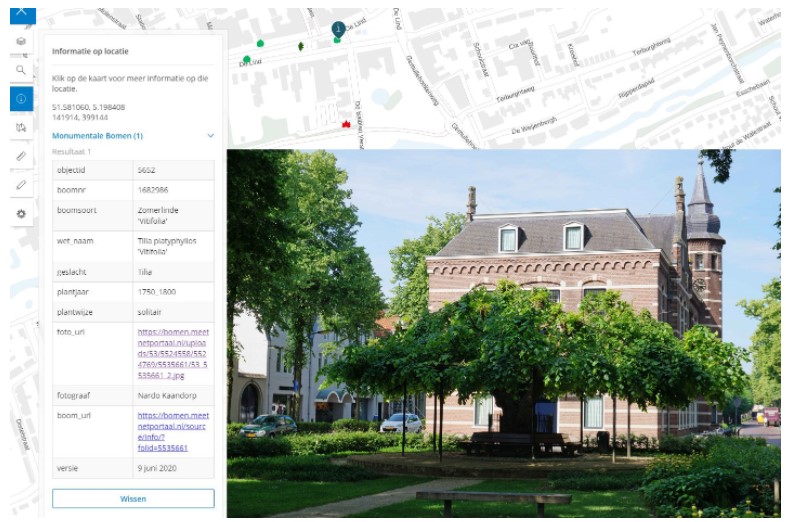Screen dimensions: 786x522
Task: Select the pencil draw tool
Action: [21, 185]
